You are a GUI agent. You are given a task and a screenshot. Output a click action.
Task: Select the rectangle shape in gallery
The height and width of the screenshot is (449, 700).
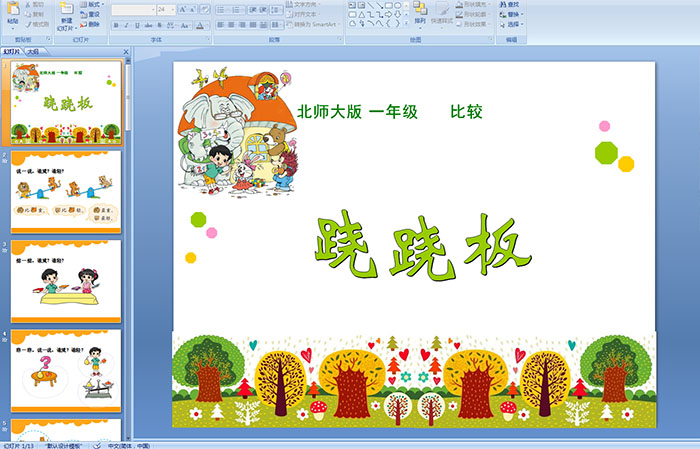click(x=389, y=5)
